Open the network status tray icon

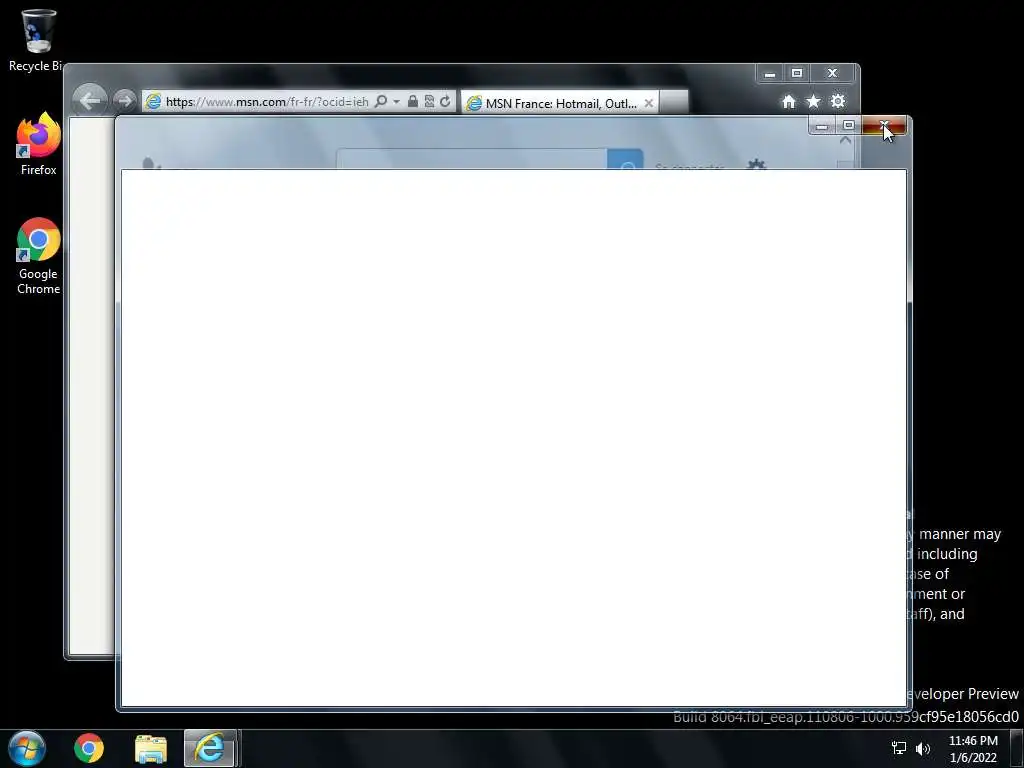[899, 748]
